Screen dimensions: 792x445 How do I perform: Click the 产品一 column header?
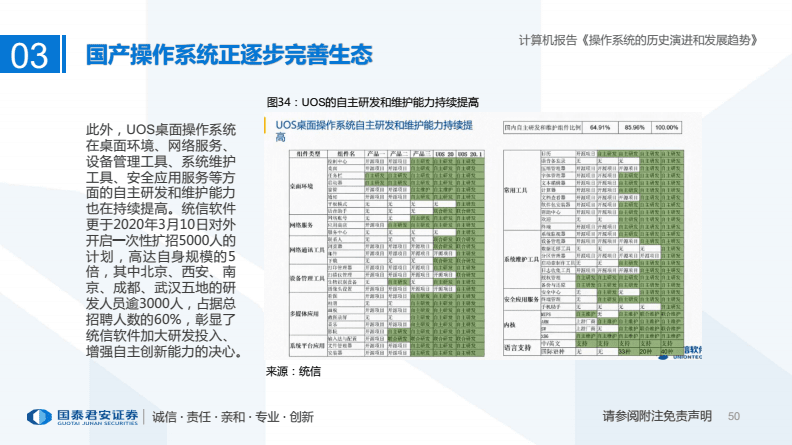point(376,154)
